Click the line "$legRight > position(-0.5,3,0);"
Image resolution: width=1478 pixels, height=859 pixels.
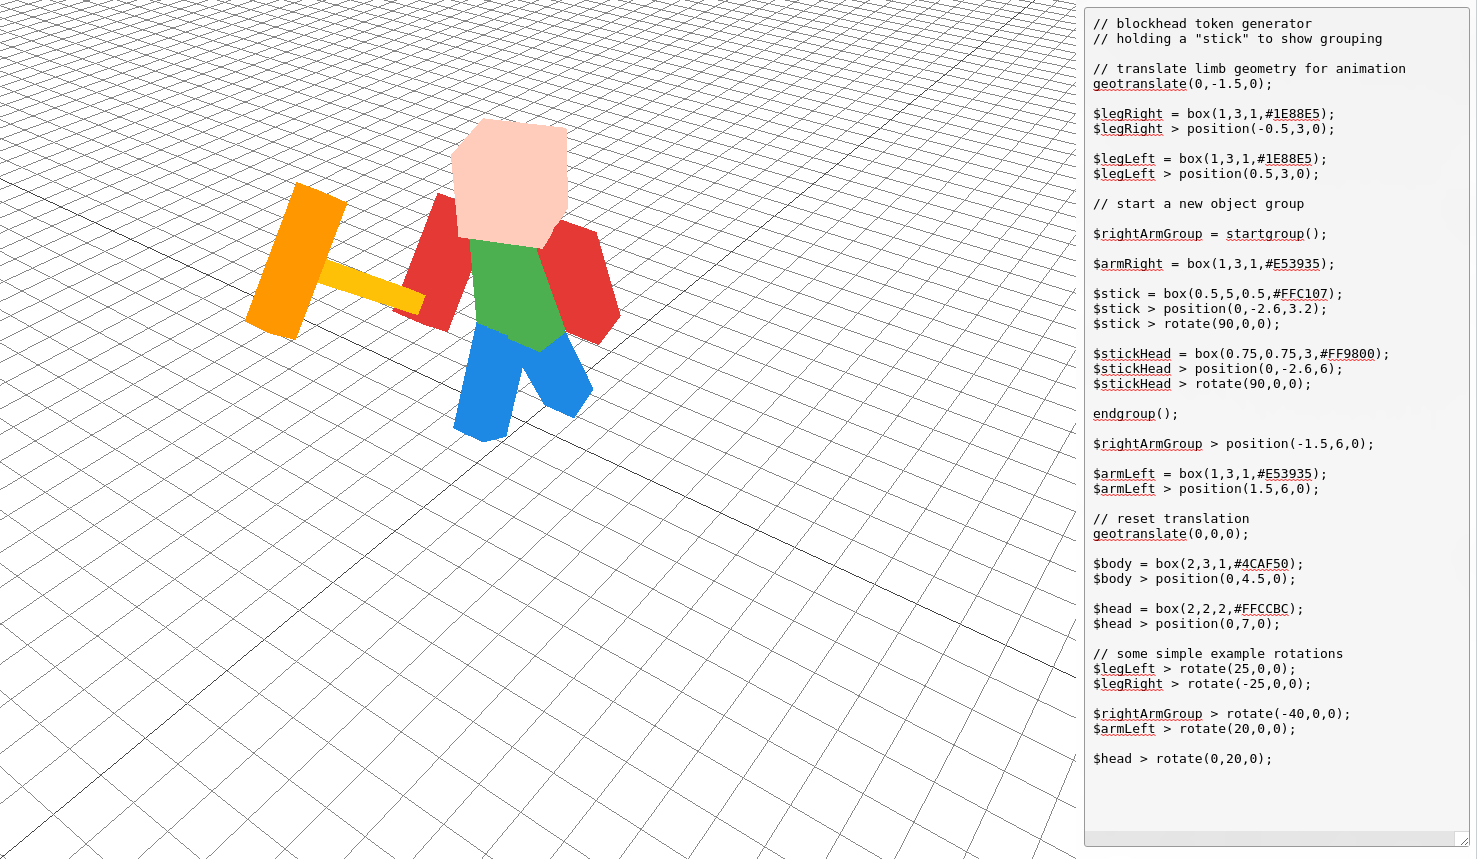(x=1214, y=129)
